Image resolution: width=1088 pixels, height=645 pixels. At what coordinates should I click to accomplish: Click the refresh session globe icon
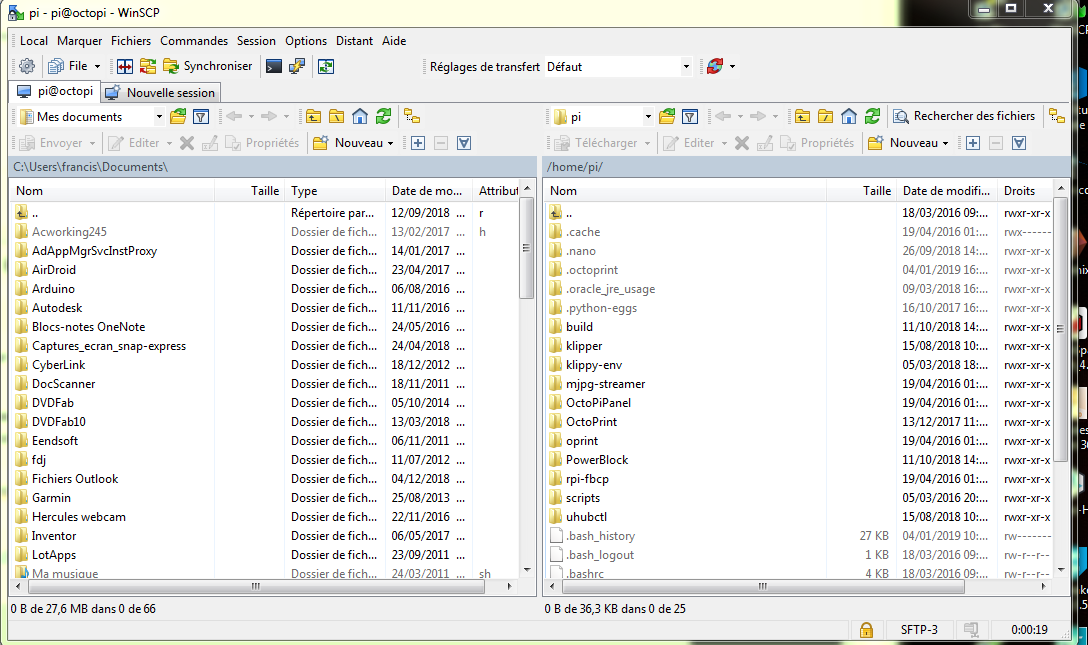coord(715,67)
